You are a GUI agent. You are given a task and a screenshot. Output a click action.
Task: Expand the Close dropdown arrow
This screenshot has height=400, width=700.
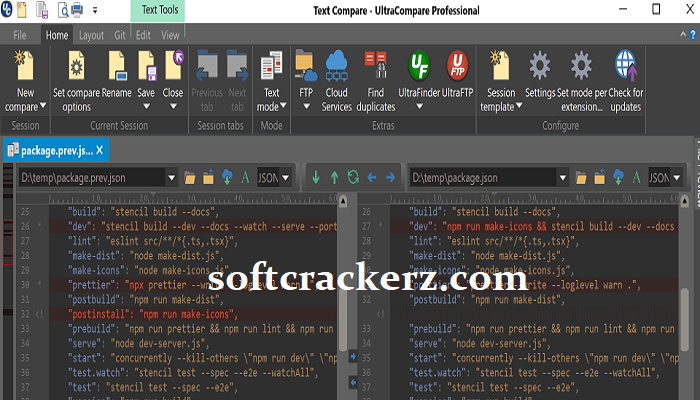173,106
